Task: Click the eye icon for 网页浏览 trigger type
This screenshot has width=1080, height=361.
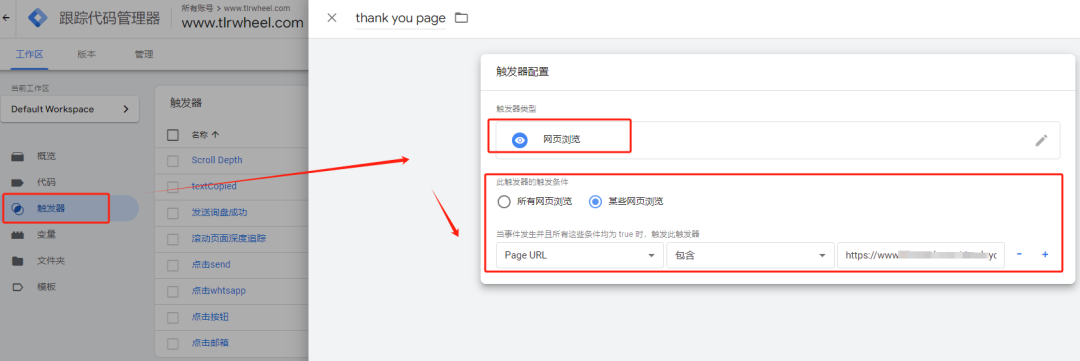Action: pyautogui.click(x=520, y=140)
